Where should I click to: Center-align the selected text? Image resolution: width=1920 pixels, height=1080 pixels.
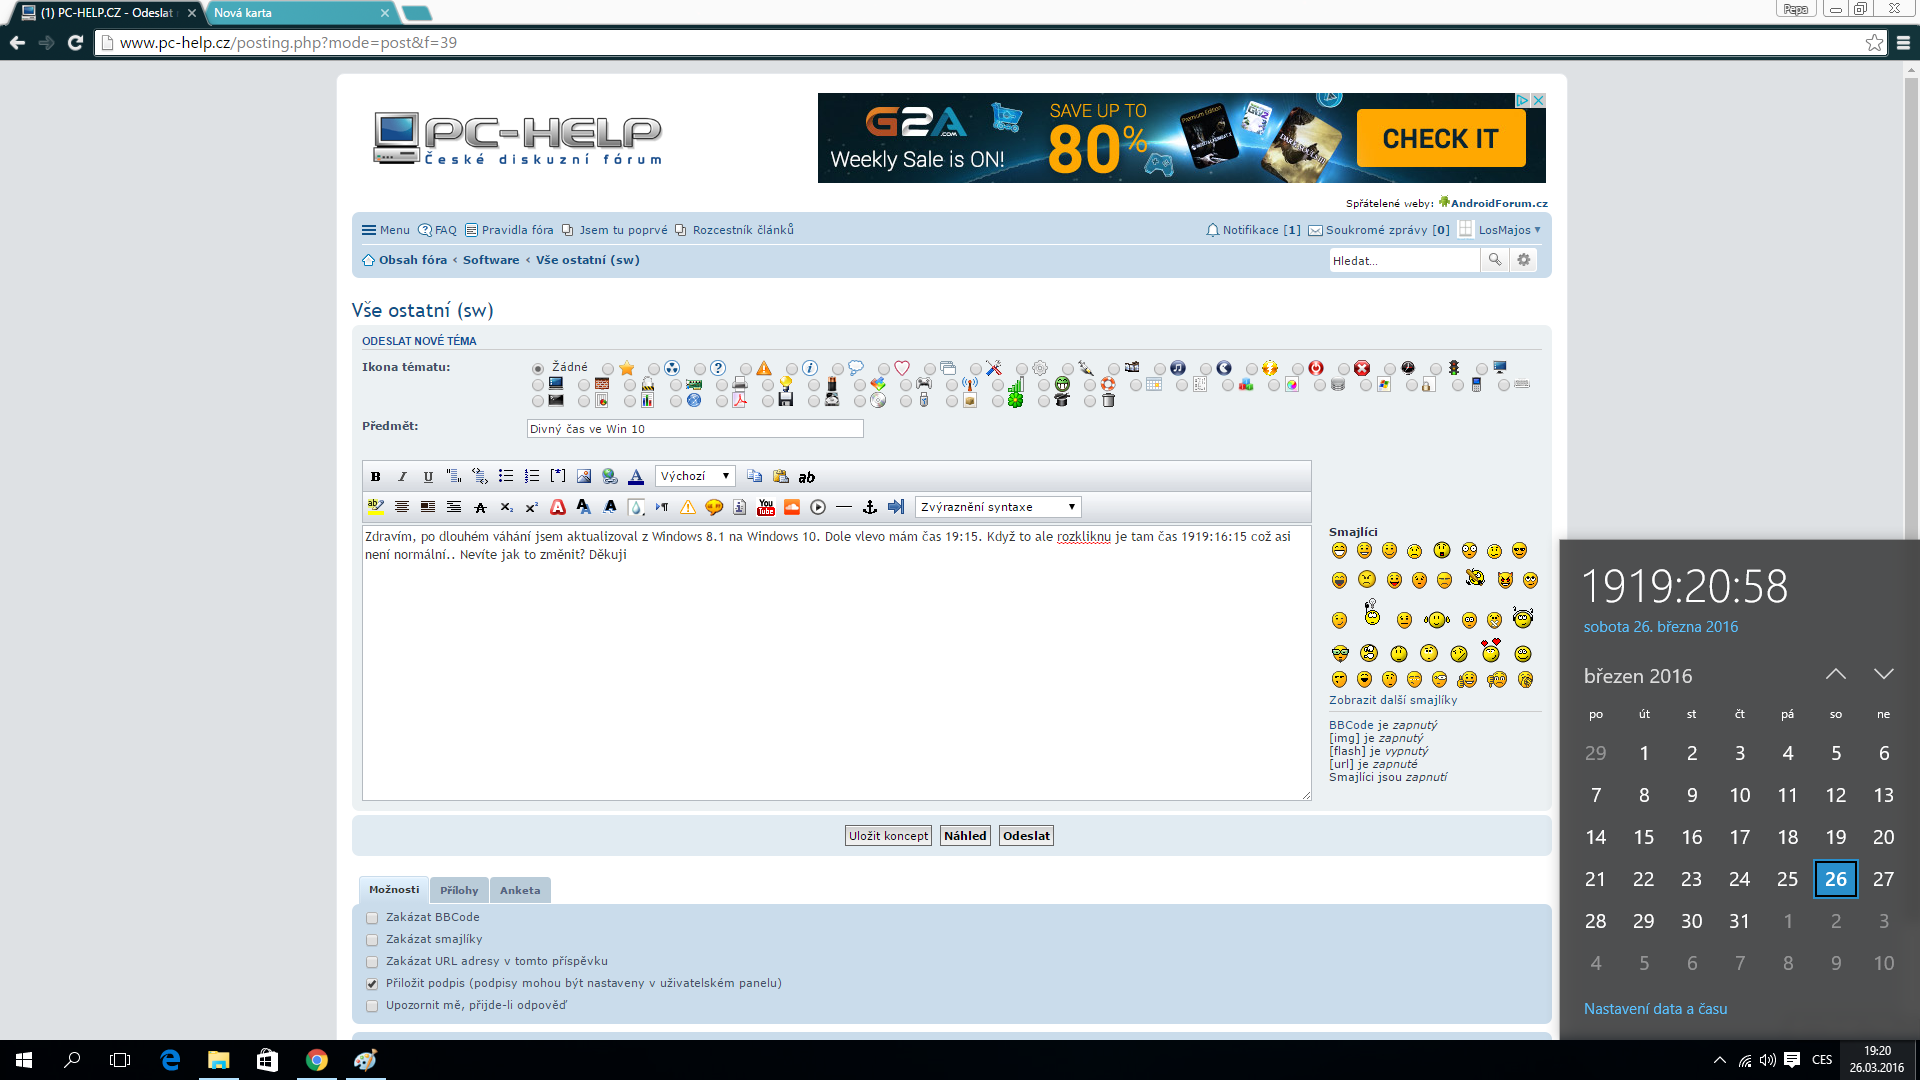402,507
